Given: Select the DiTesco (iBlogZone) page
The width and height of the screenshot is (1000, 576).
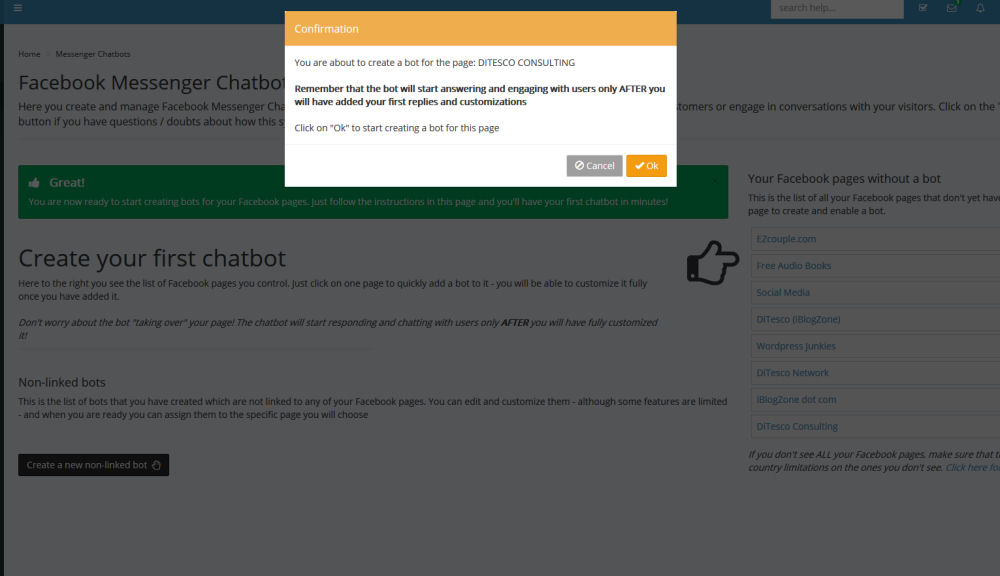Looking at the screenshot, I should click(x=876, y=319).
